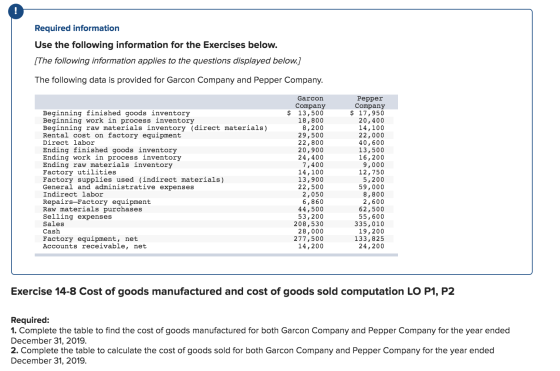Click requirement 2 cost of goods sold text

click(252, 355)
